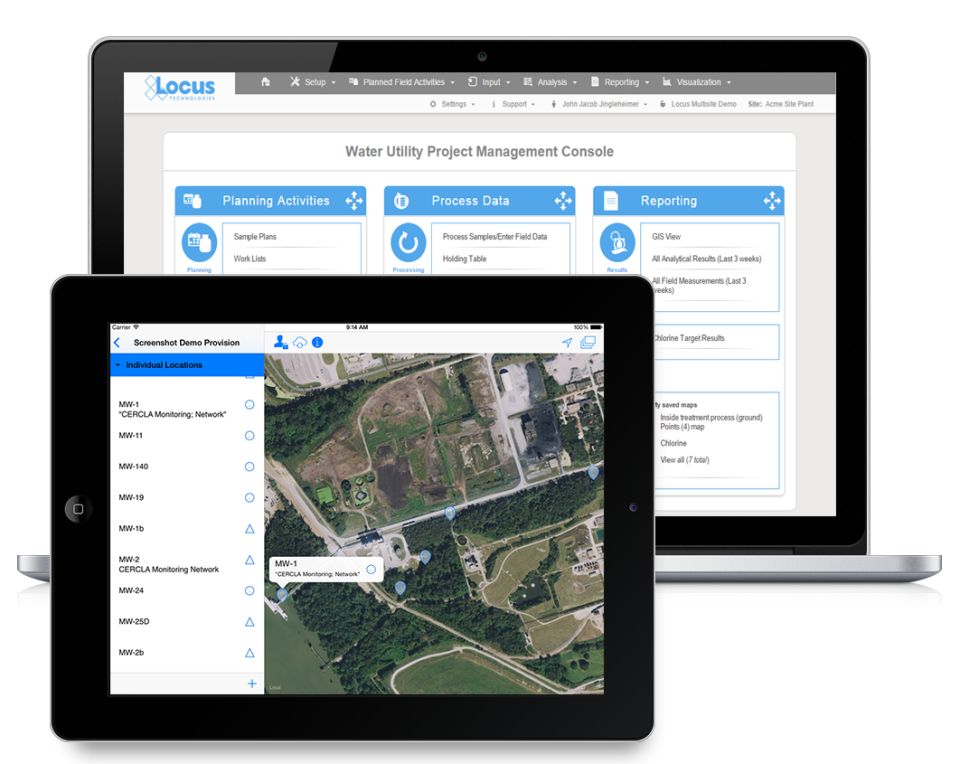
Task: Open the John Jacob Jingleheimer user menu
Action: point(599,104)
